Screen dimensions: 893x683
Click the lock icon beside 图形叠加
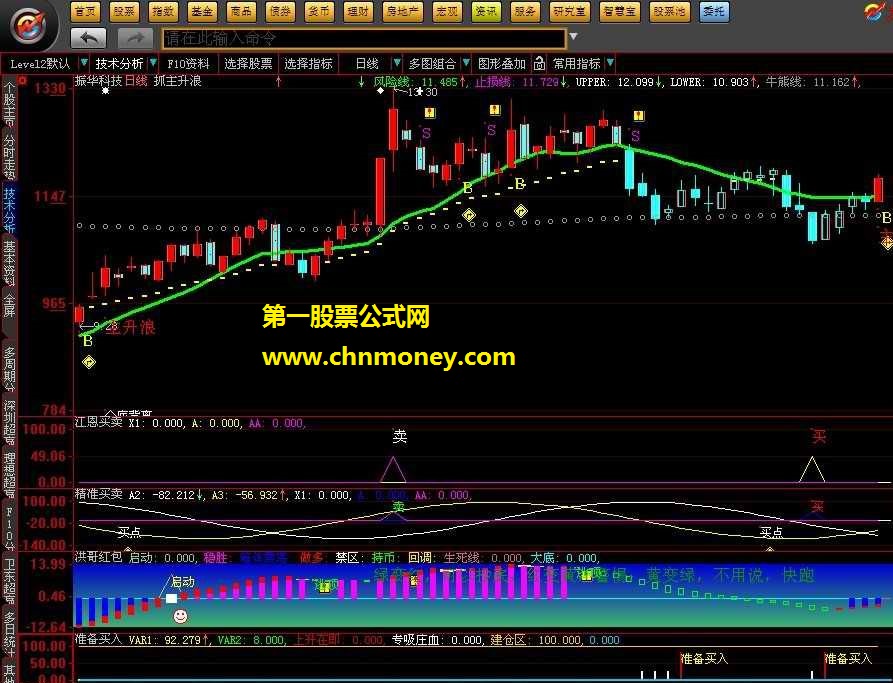click(x=539, y=63)
